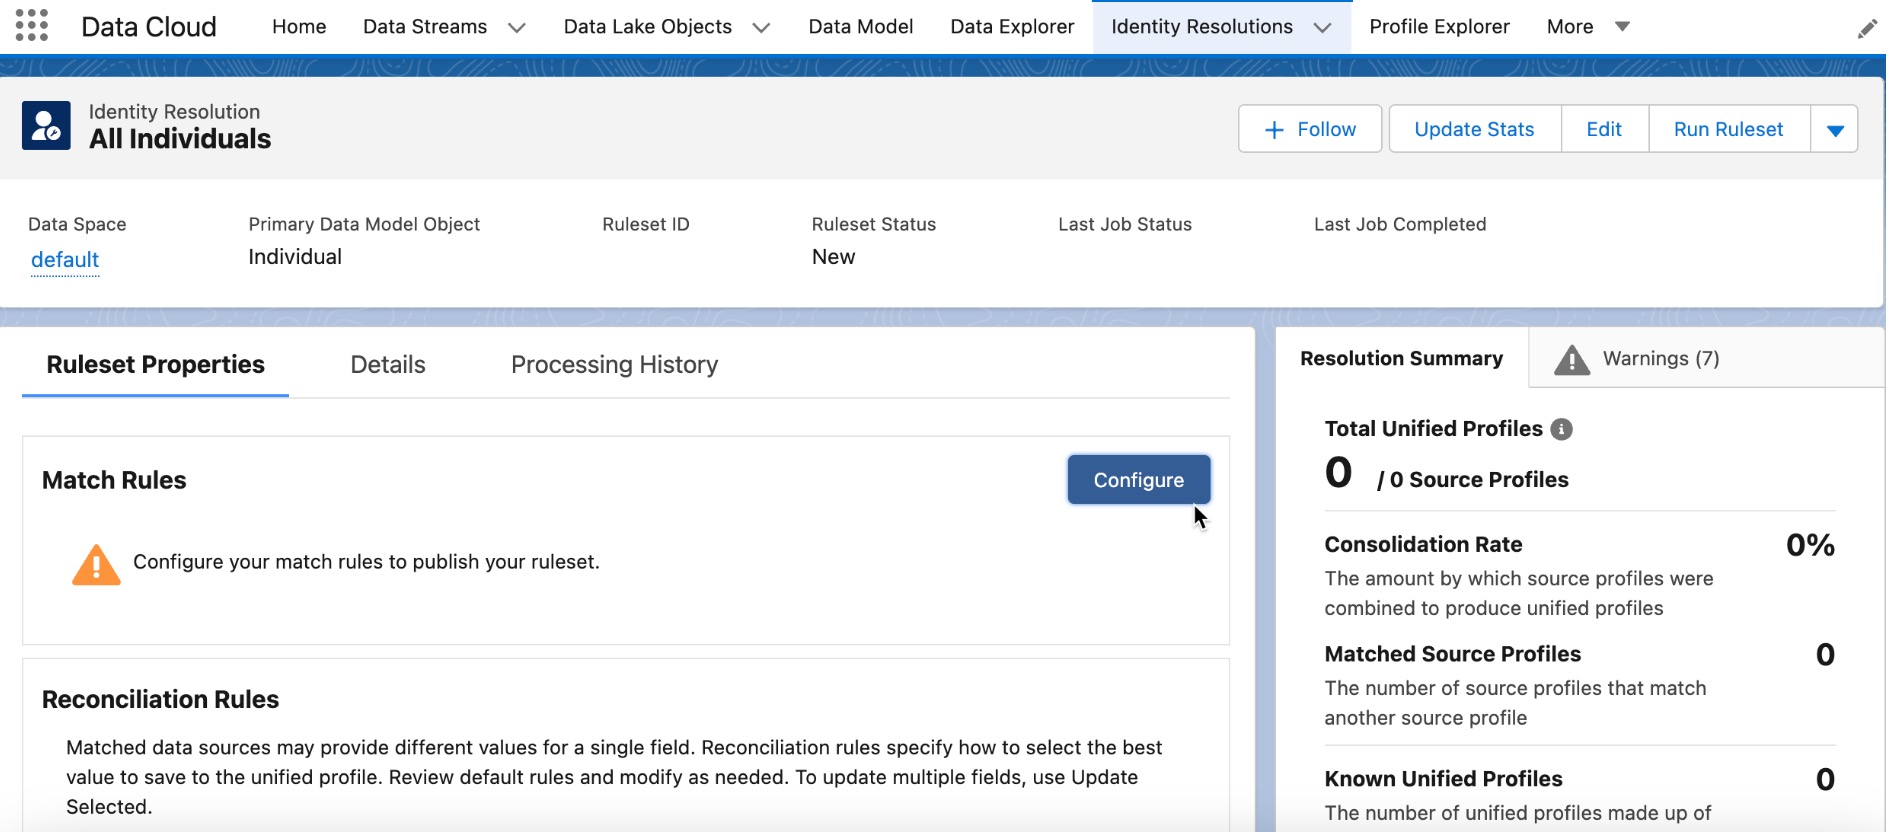This screenshot has width=1892, height=832.
Task: Expand the Data Streams chevron menu
Action: tap(517, 28)
